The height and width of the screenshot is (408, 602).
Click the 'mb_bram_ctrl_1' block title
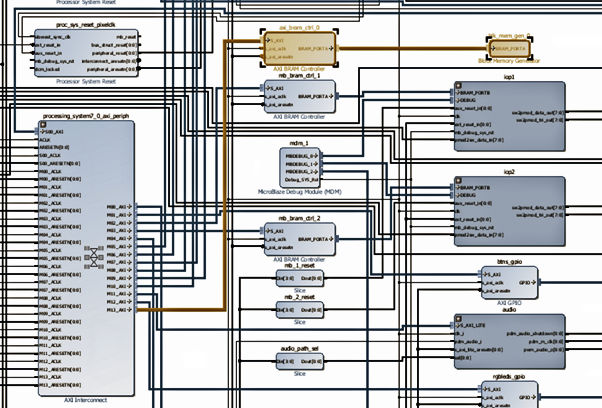tap(299, 76)
